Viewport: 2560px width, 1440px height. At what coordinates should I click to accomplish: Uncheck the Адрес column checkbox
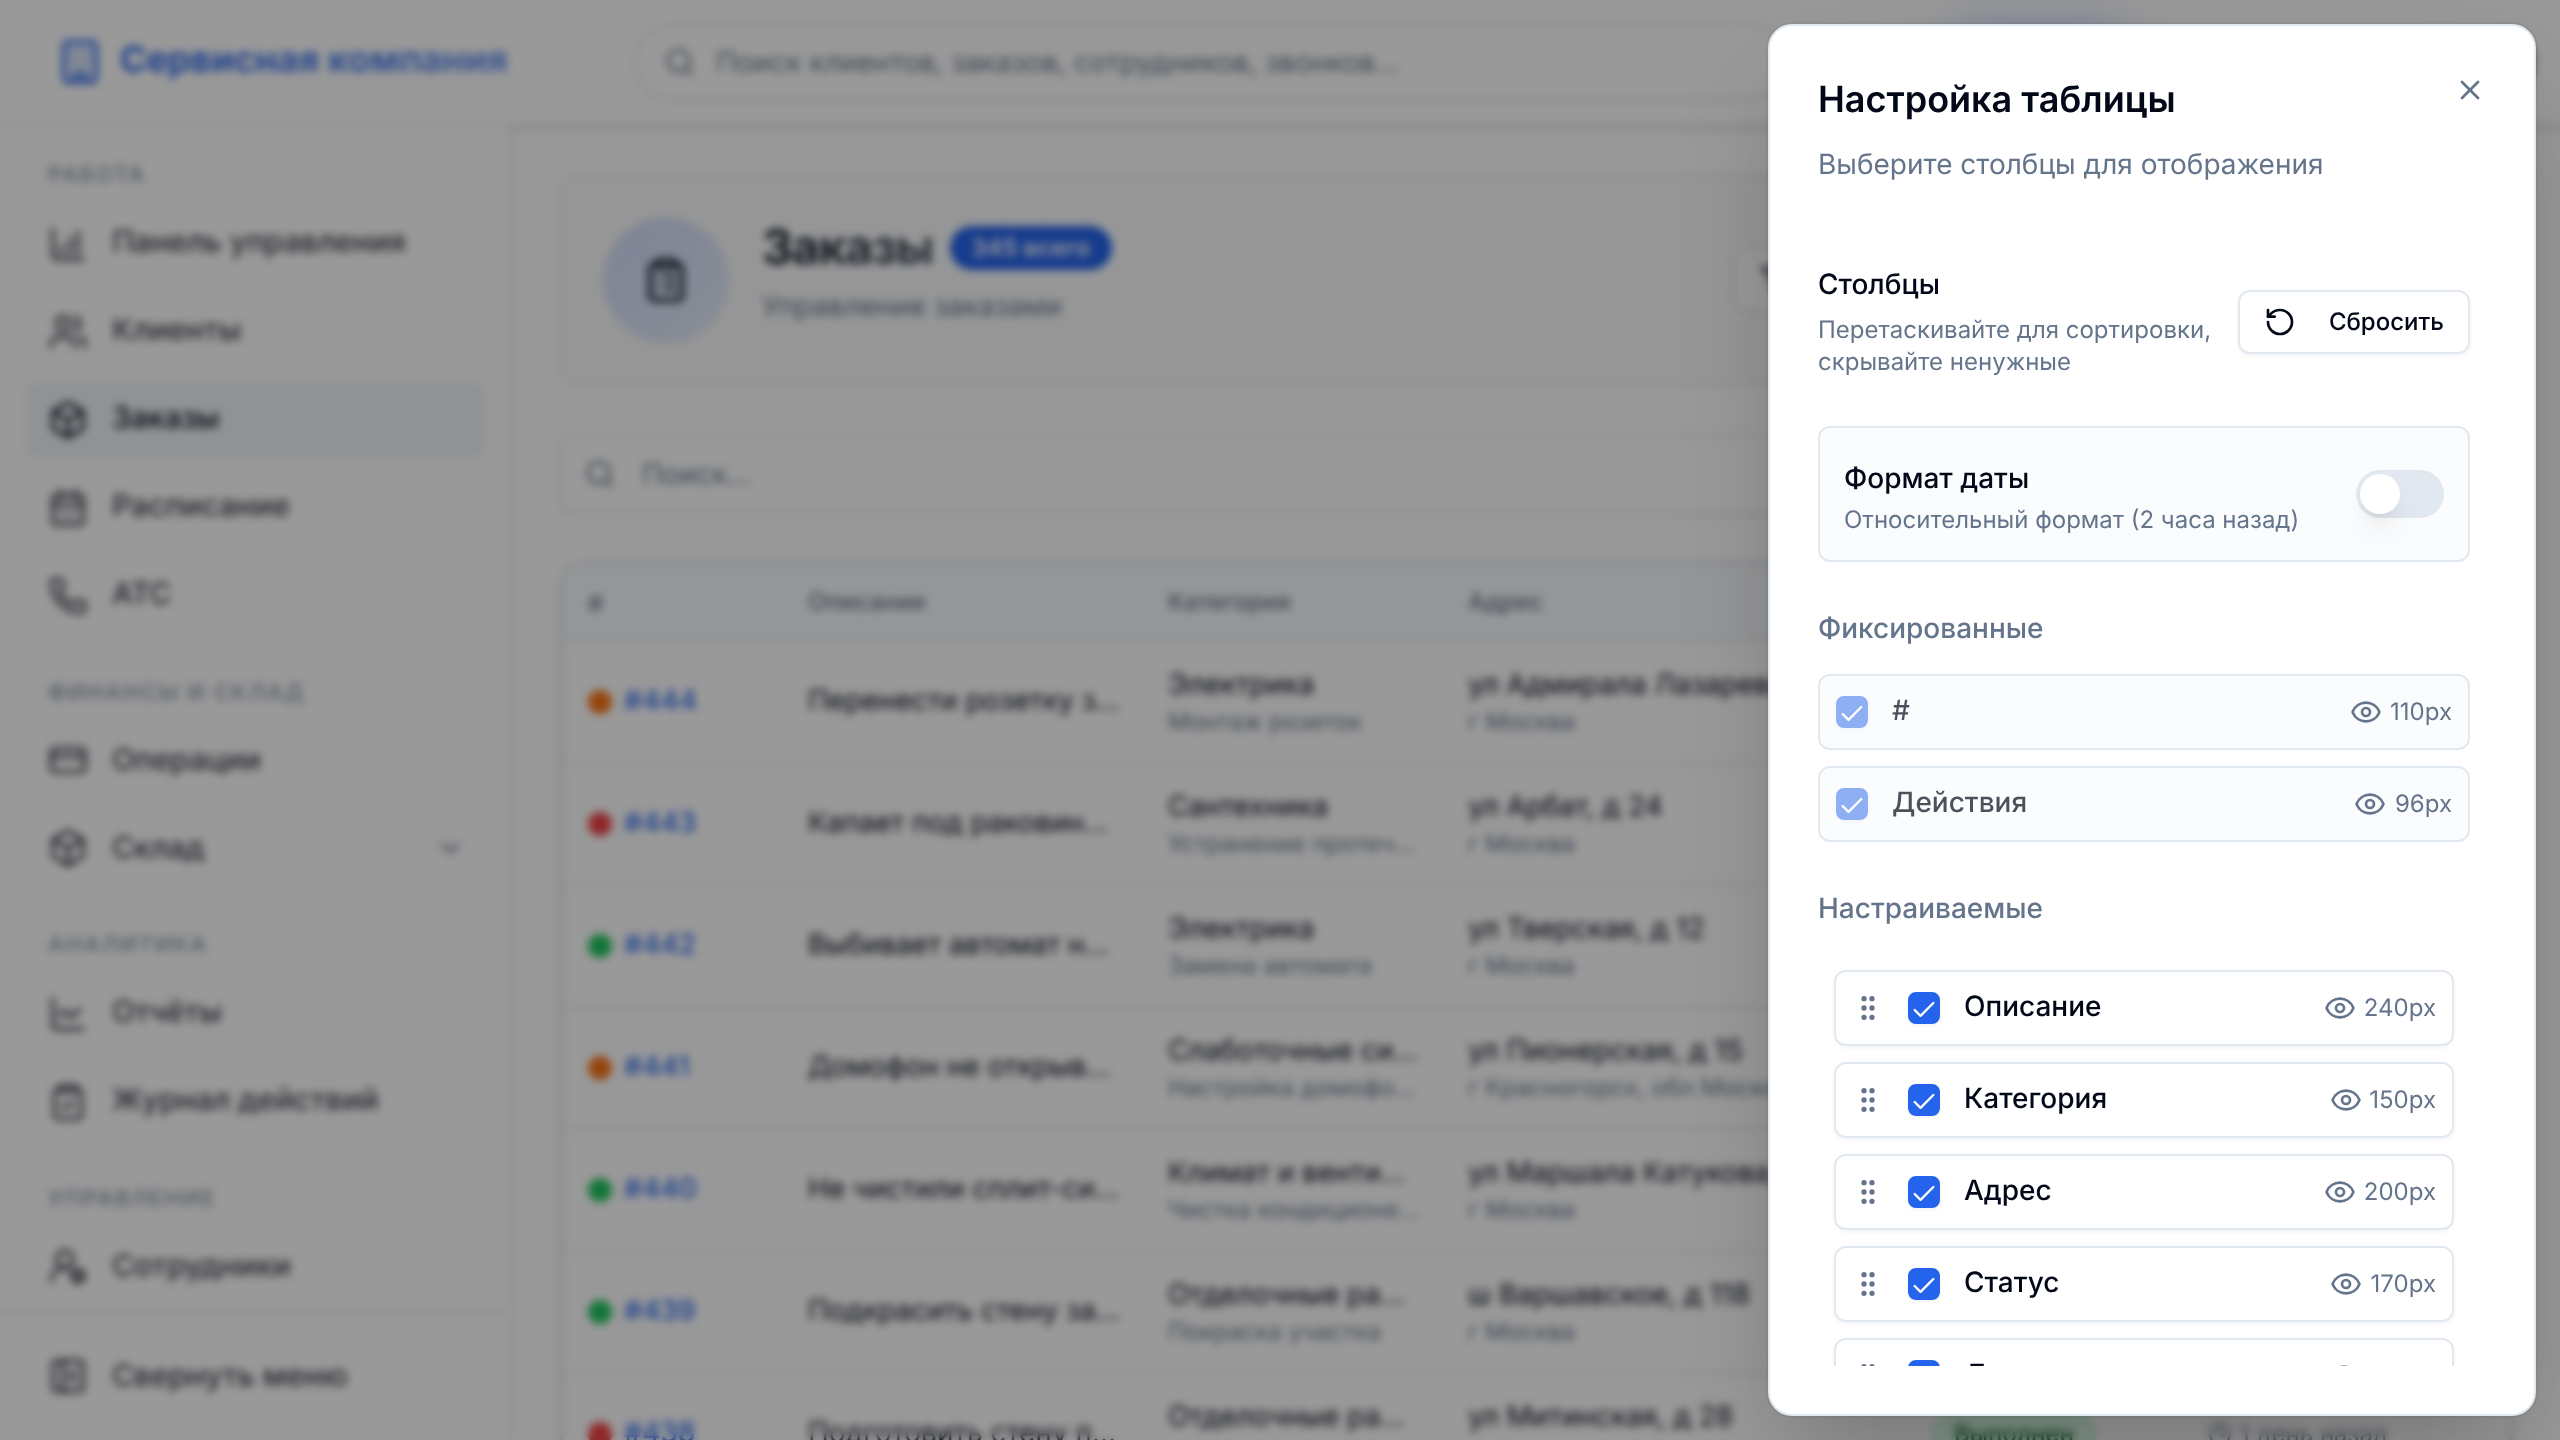1924,1192
